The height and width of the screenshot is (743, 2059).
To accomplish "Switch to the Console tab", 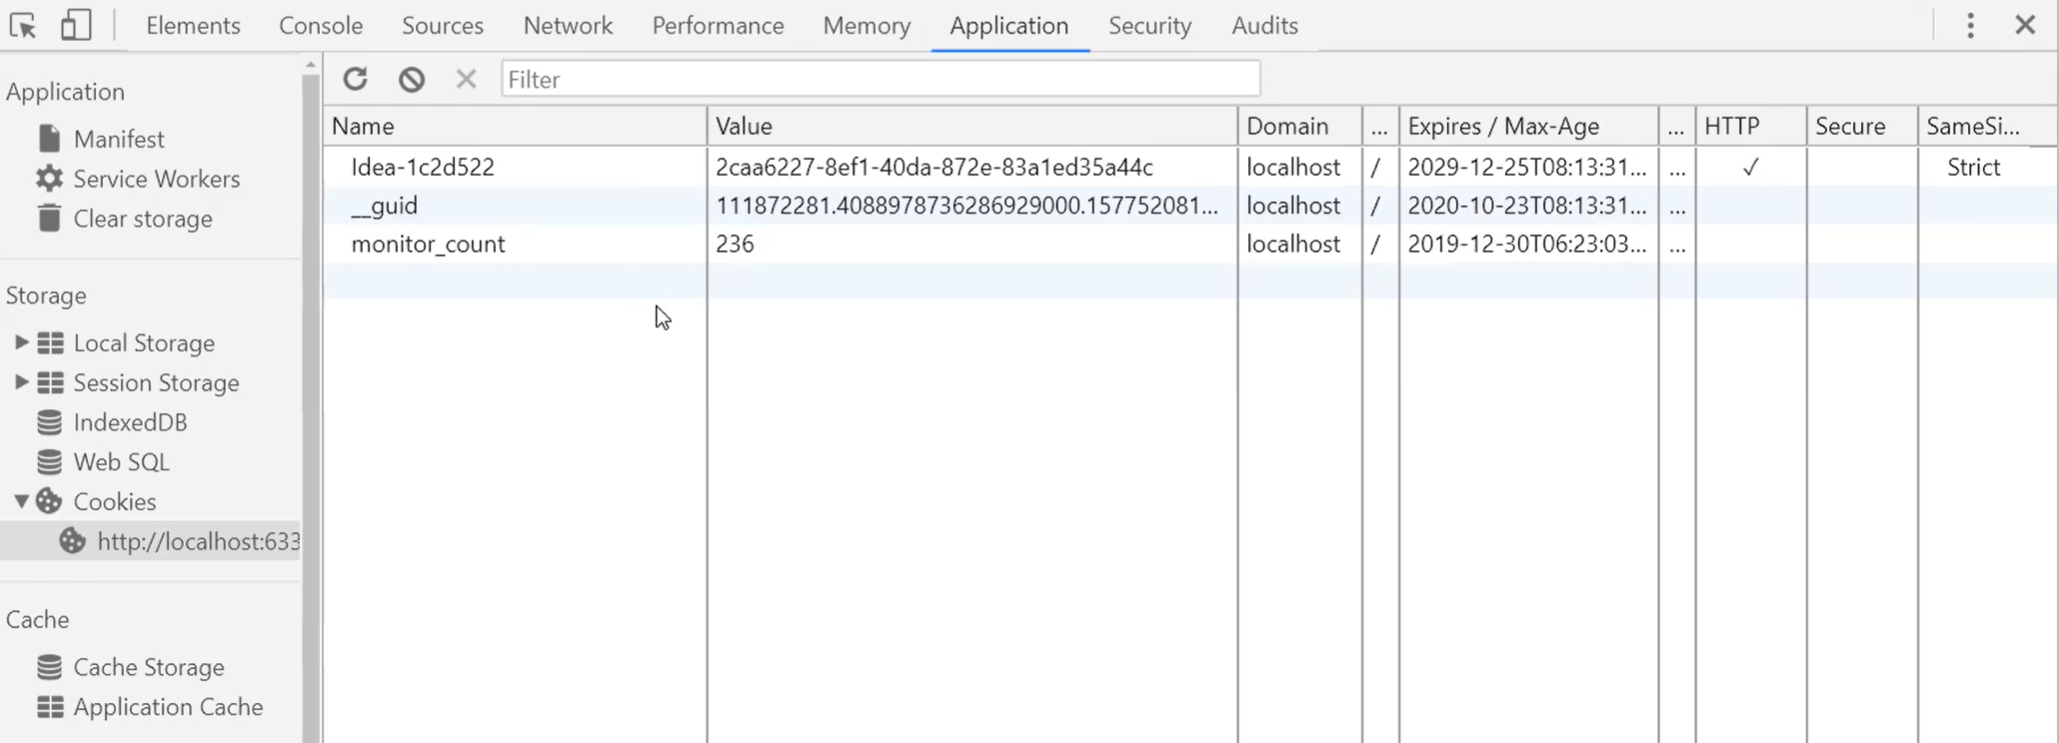I will click(x=320, y=25).
